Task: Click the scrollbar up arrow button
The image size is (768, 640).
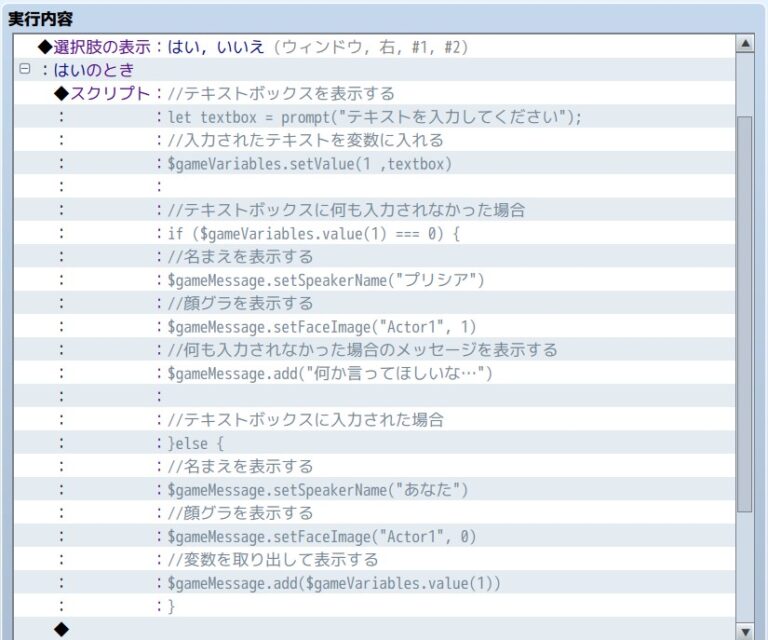Action: 744,45
